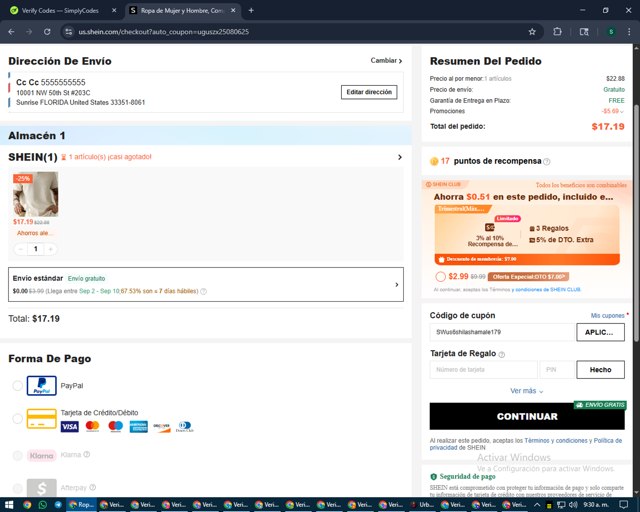Go forward in browser history
Viewport: 640px width, 512px height.
tap(29, 32)
